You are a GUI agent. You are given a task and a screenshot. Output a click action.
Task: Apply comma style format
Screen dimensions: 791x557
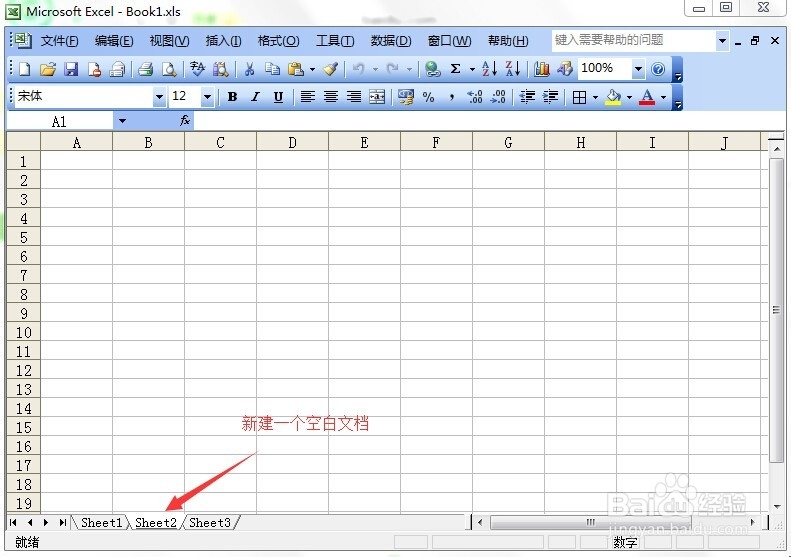[451, 96]
